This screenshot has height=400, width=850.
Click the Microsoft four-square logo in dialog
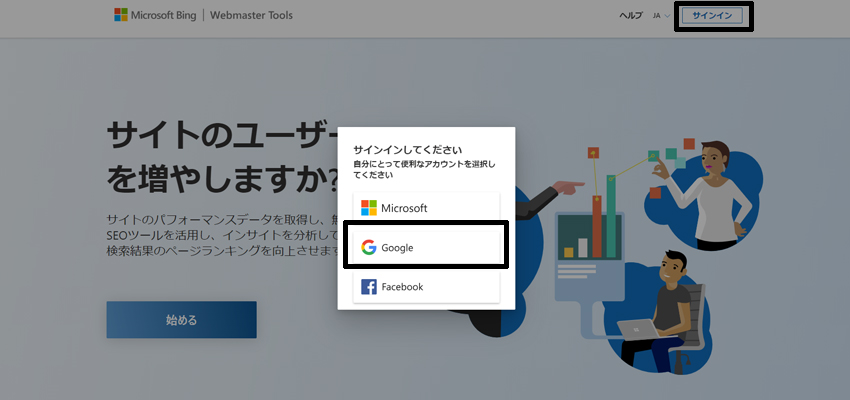[x=369, y=208]
